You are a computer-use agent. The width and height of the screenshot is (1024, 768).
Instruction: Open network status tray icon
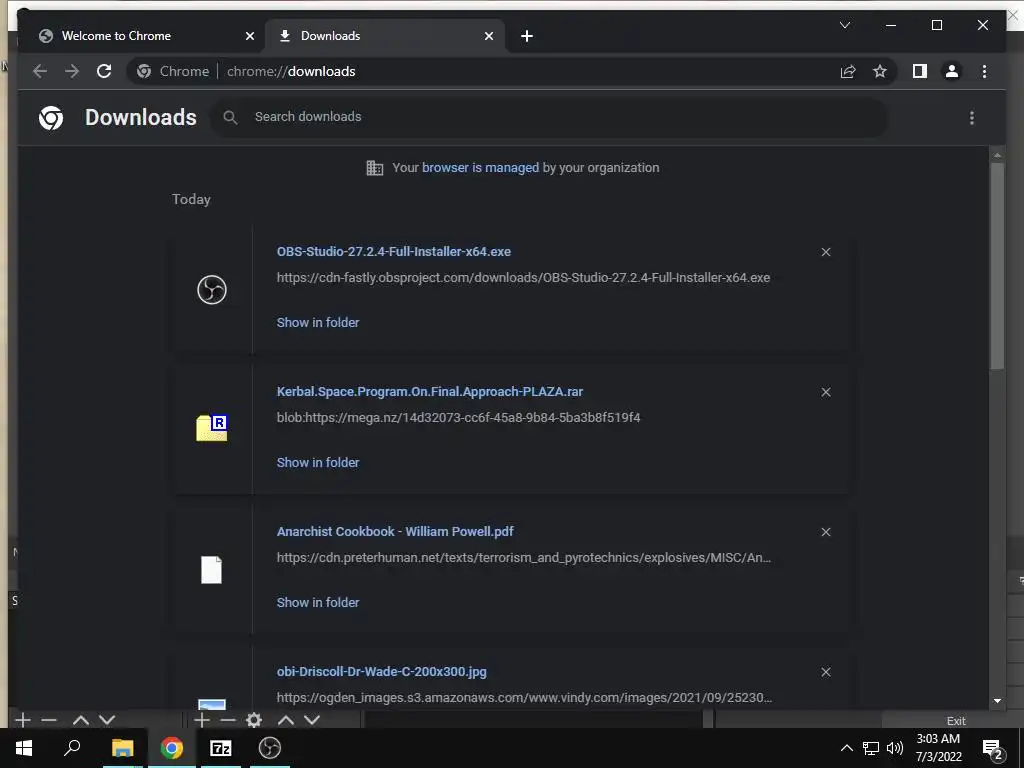click(x=871, y=748)
